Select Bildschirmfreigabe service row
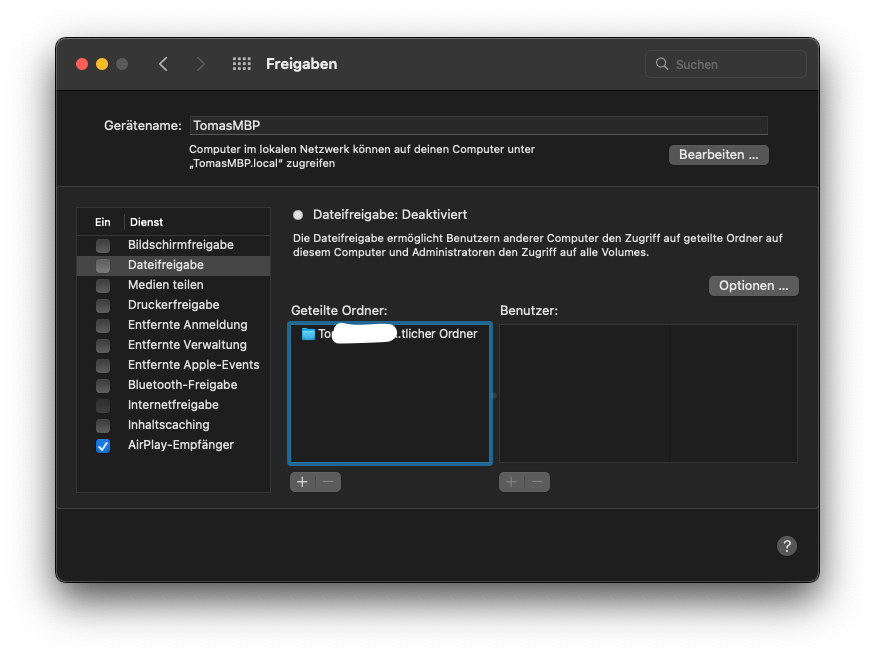The image size is (875, 656). pos(174,245)
